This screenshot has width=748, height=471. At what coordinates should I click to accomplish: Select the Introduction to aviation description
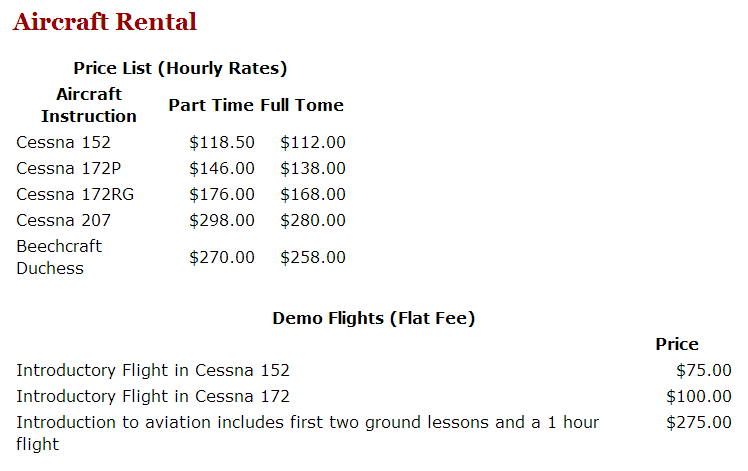pos(307,433)
